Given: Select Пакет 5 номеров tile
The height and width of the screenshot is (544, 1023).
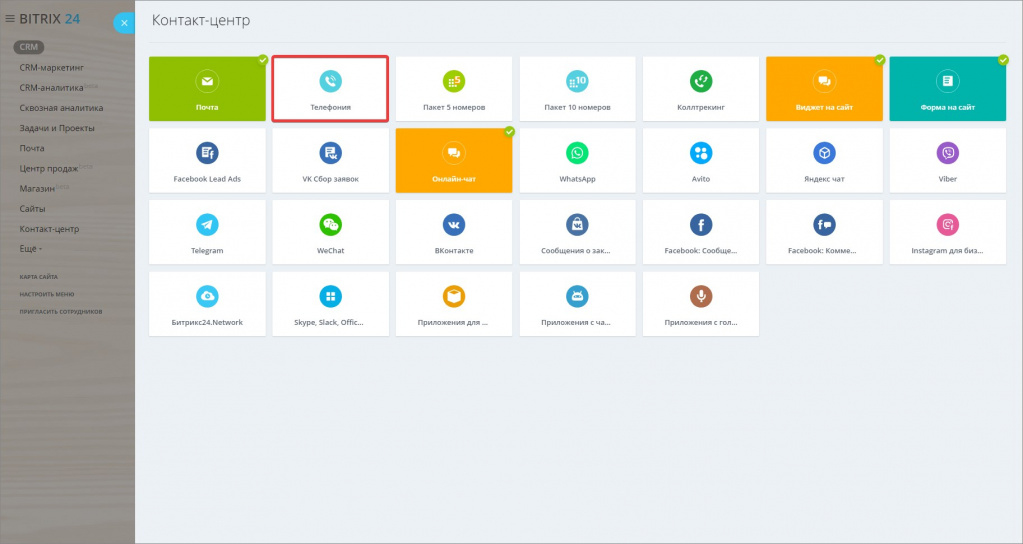Looking at the screenshot, I should (x=453, y=89).
